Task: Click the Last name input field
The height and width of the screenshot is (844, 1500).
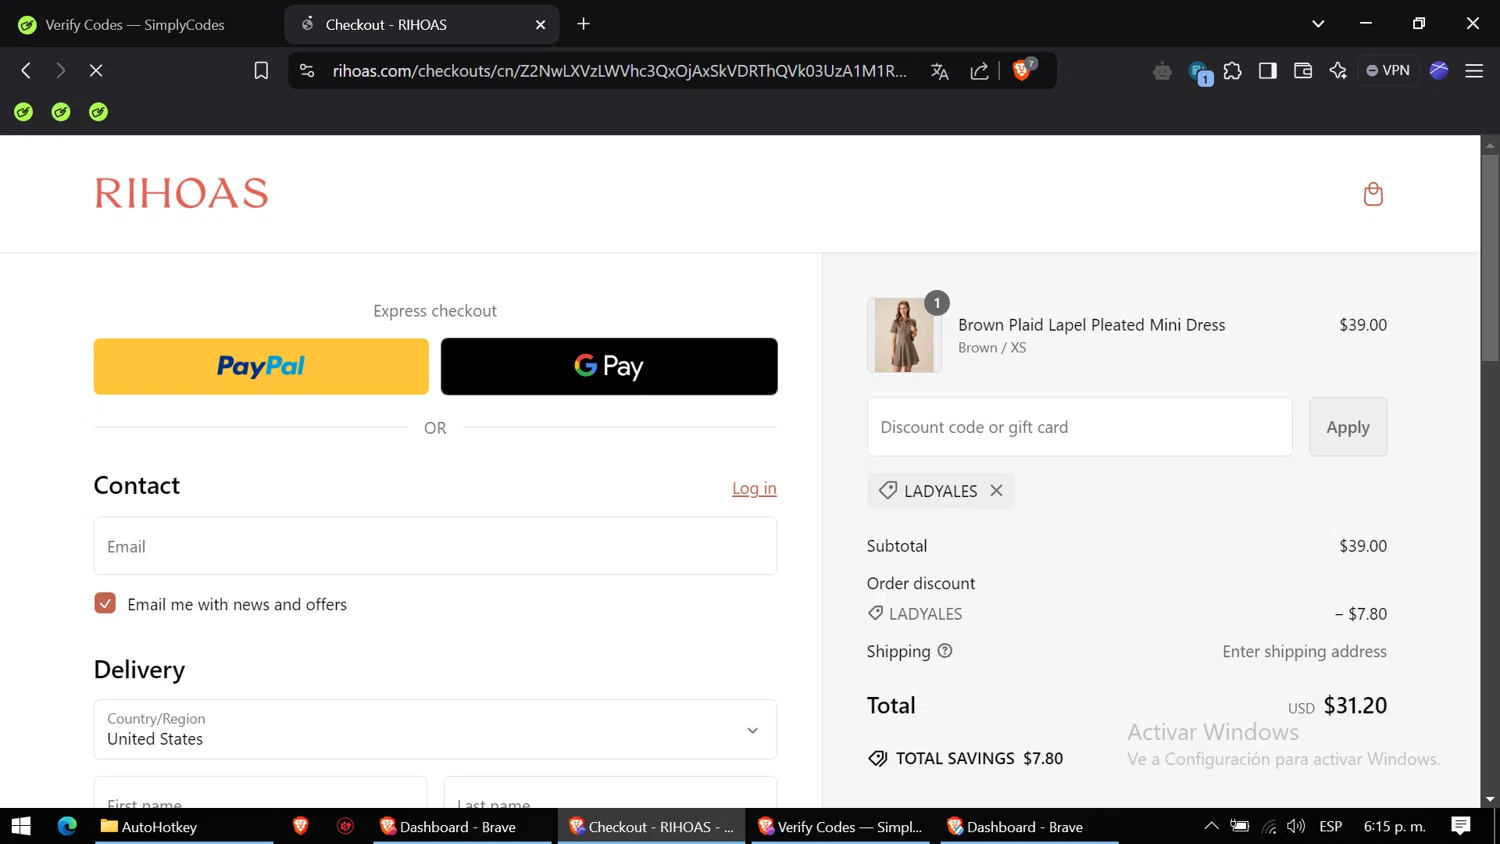Action: pyautogui.click(x=610, y=793)
